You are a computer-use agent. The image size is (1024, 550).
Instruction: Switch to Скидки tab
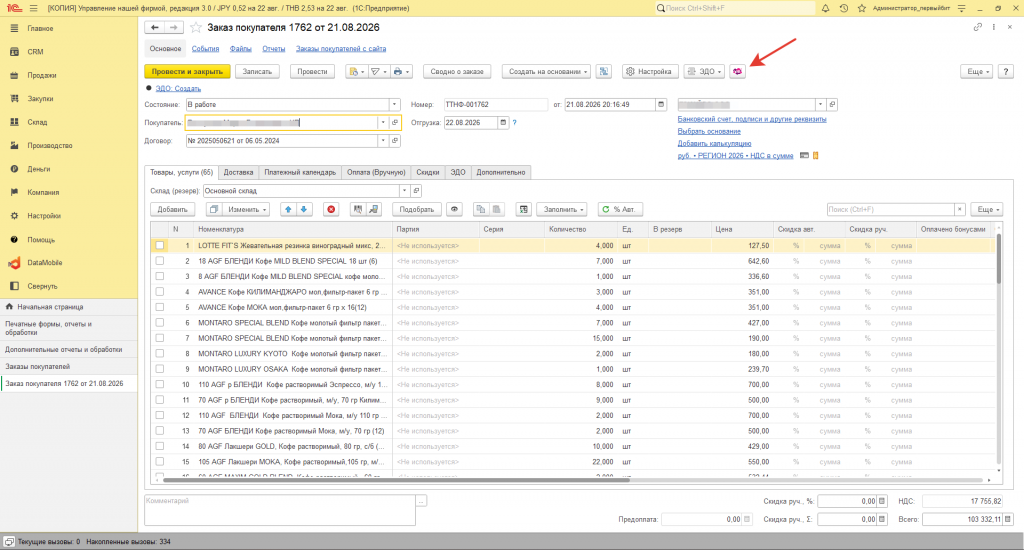428,172
